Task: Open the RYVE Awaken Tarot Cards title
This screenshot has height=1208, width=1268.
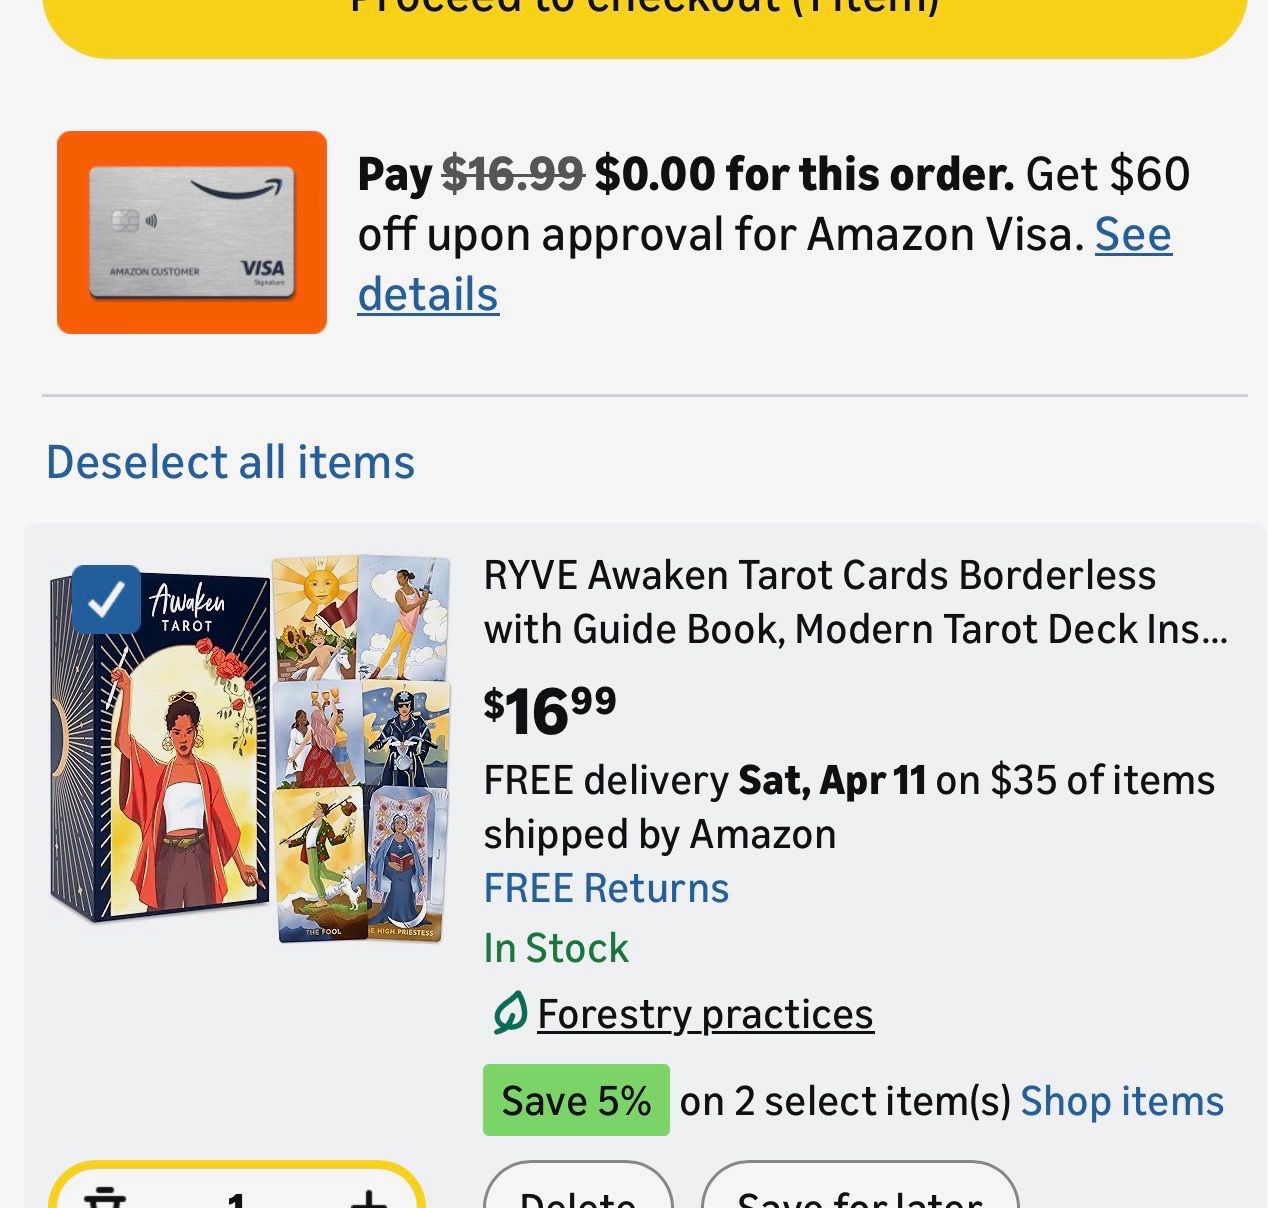Action: 855,602
